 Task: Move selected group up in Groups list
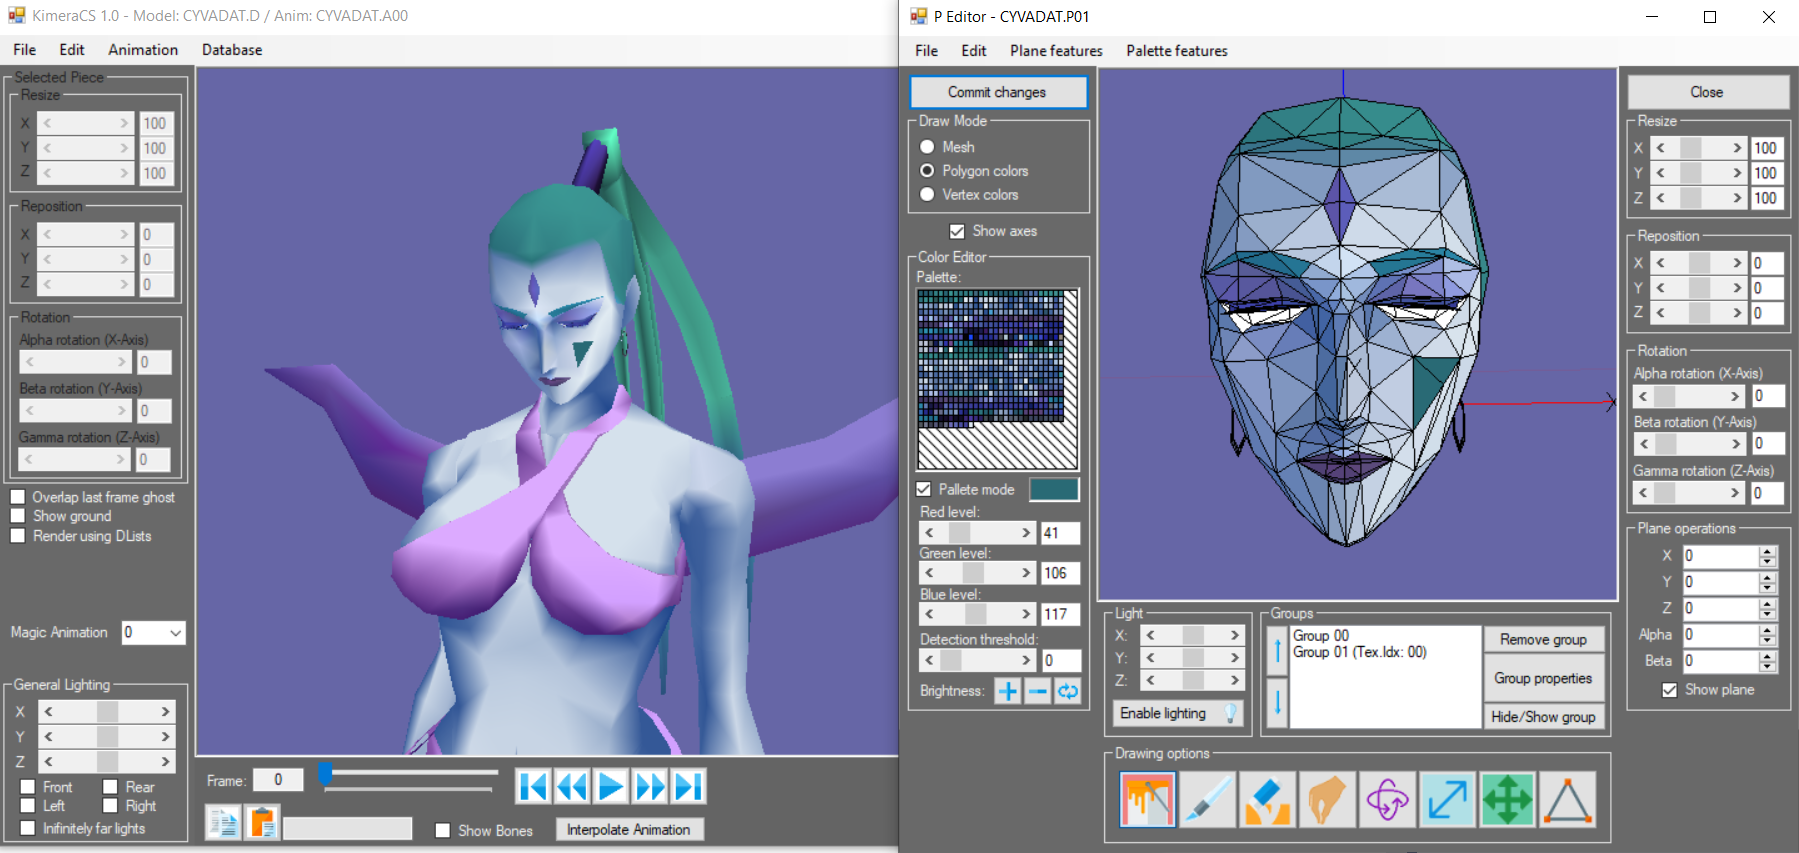click(1277, 651)
